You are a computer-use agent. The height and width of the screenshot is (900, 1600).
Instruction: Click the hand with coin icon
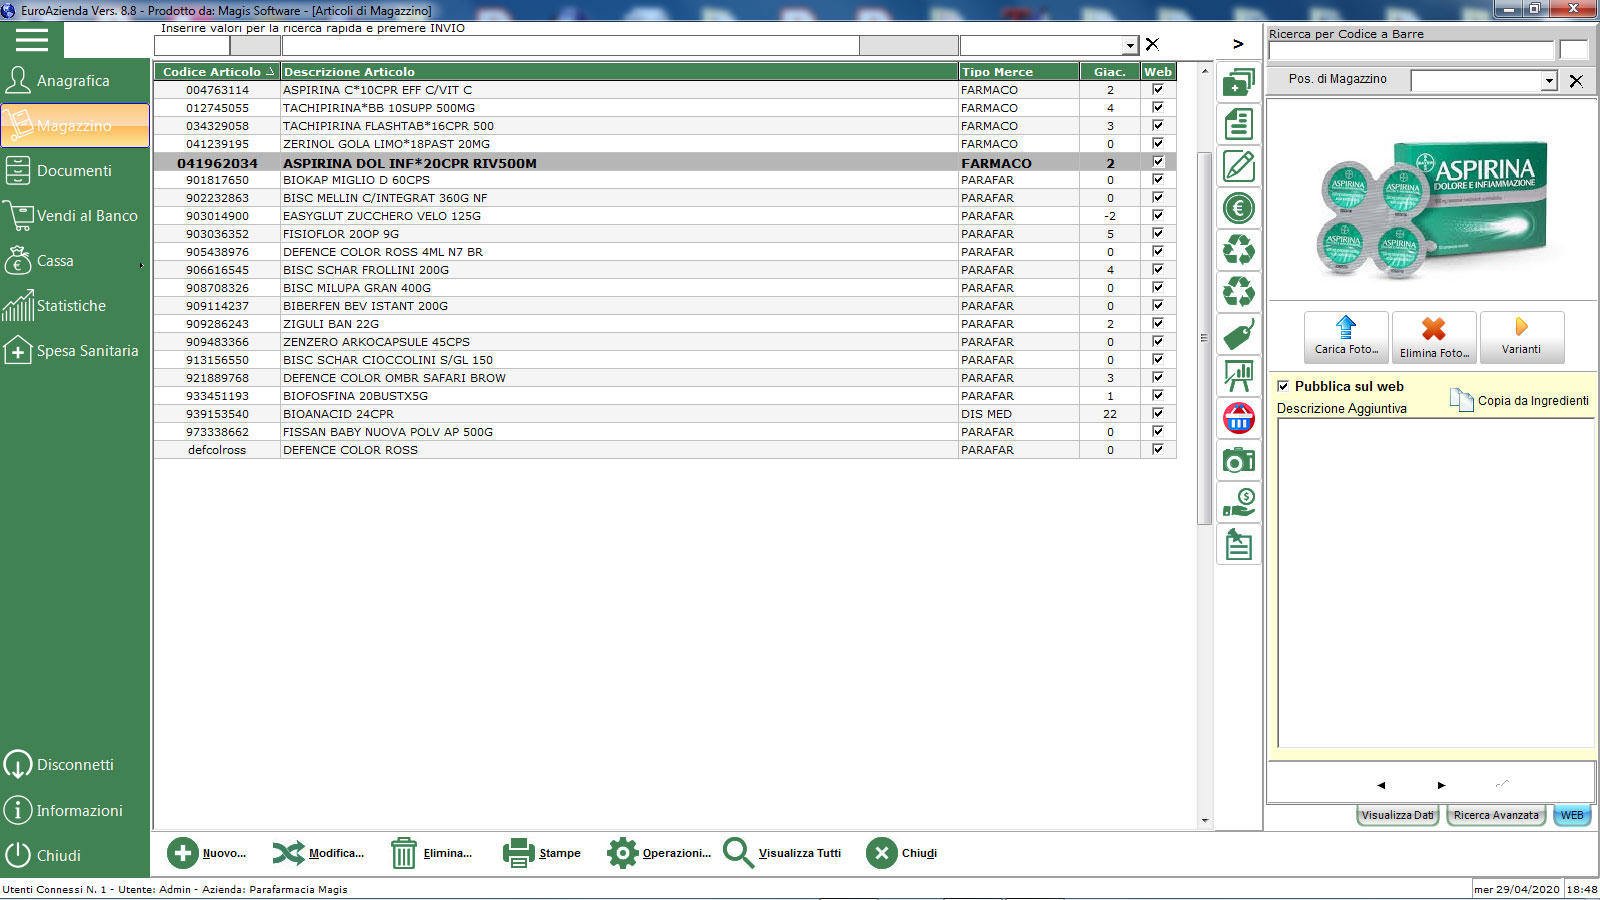click(x=1239, y=502)
